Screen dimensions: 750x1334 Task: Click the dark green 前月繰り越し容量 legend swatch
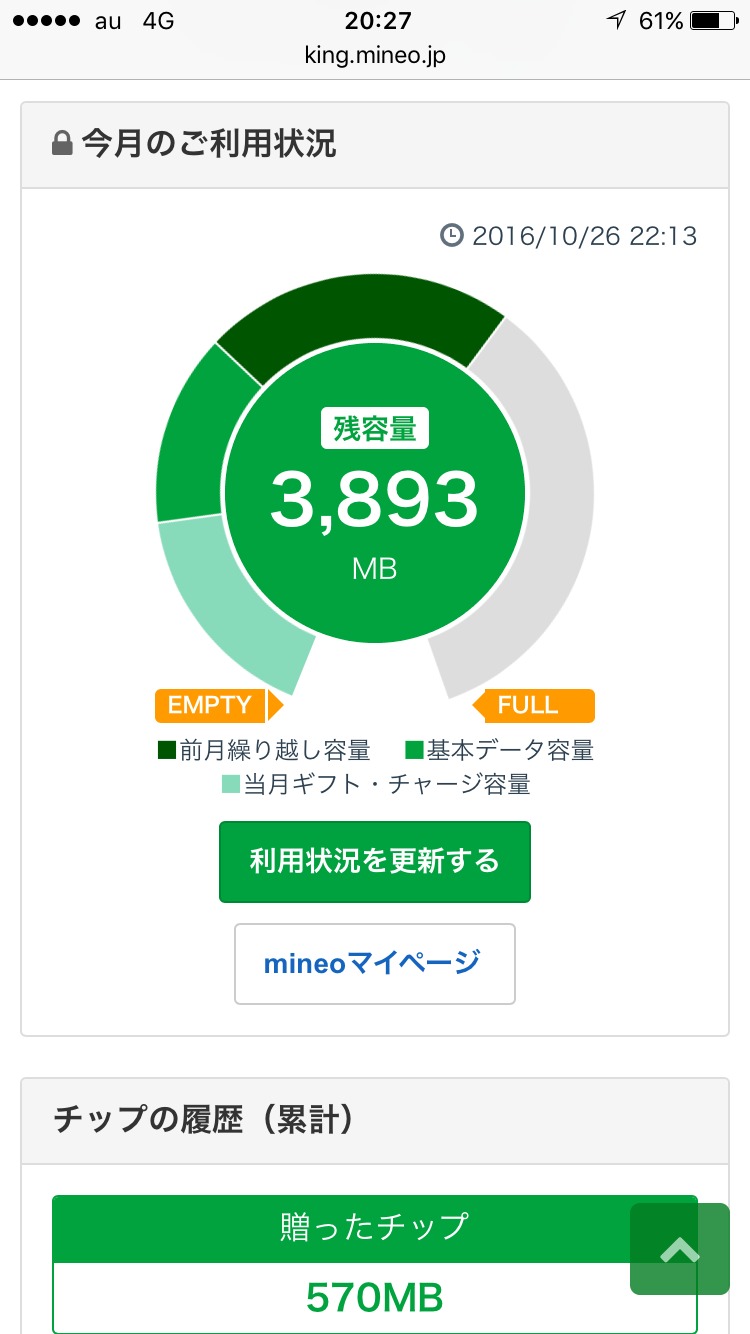(x=167, y=750)
